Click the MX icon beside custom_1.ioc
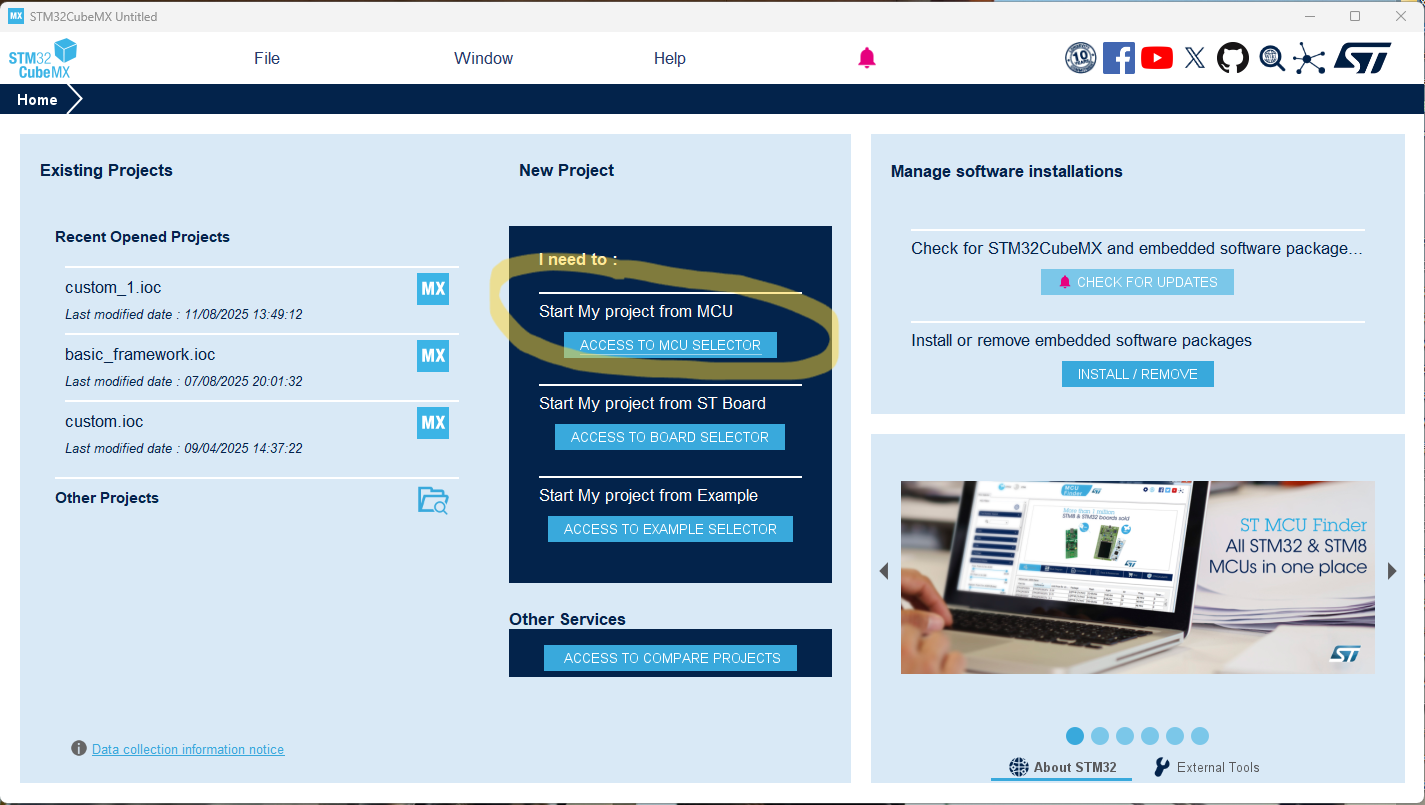 pyautogui.click(x=433, y=289)
